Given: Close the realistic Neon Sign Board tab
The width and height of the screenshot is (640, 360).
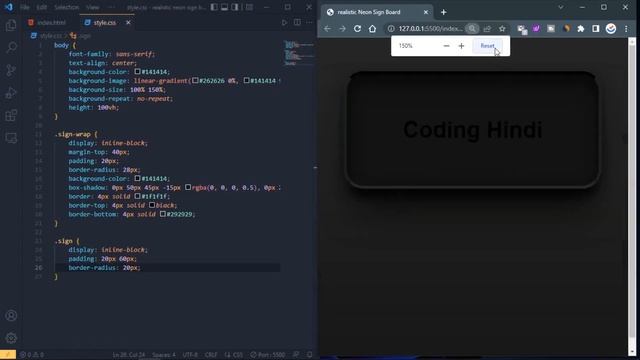Looking at the screenshot, I should pos(426,12).
